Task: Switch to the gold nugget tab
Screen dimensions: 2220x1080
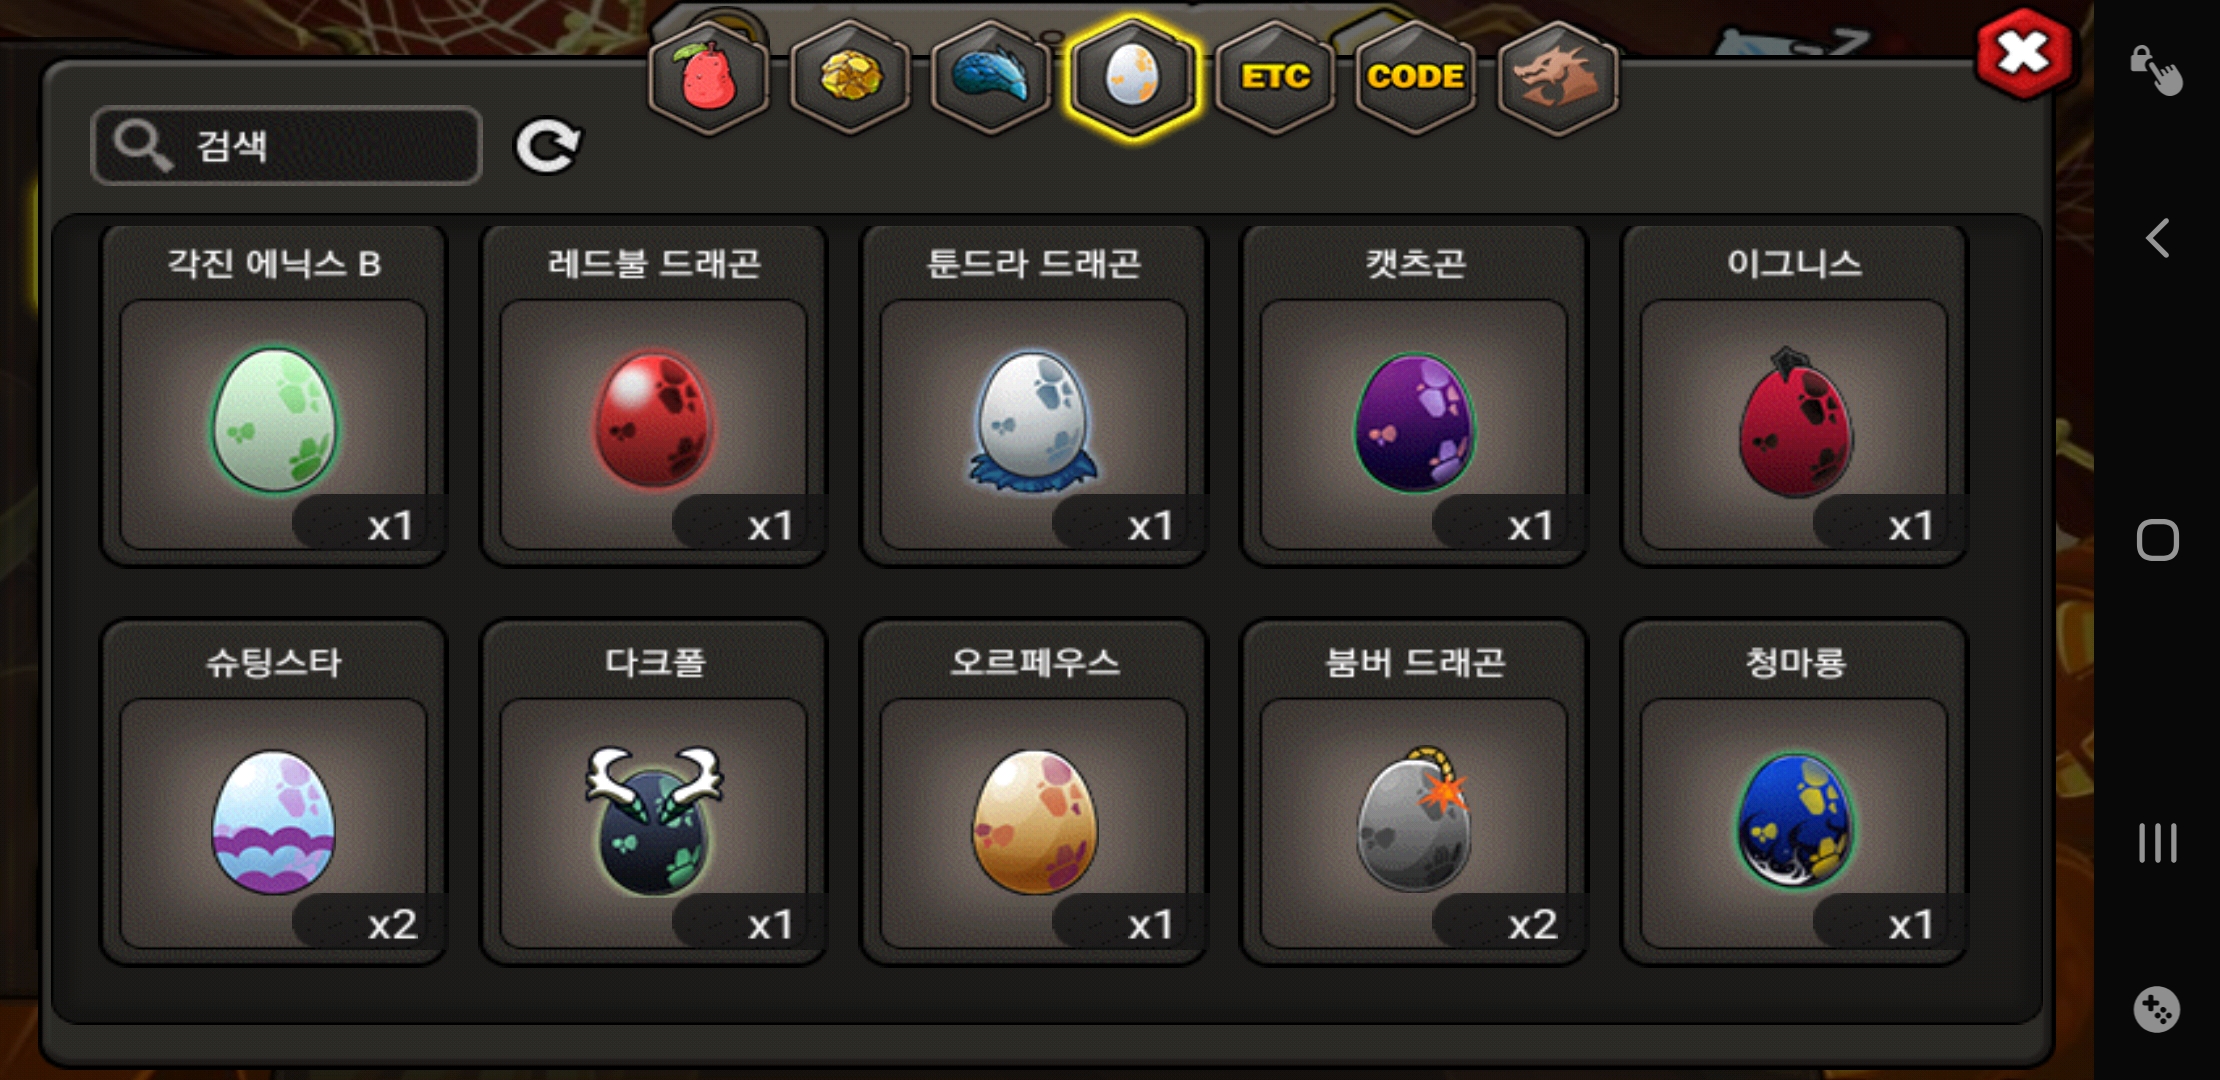Action: [850, 77]
